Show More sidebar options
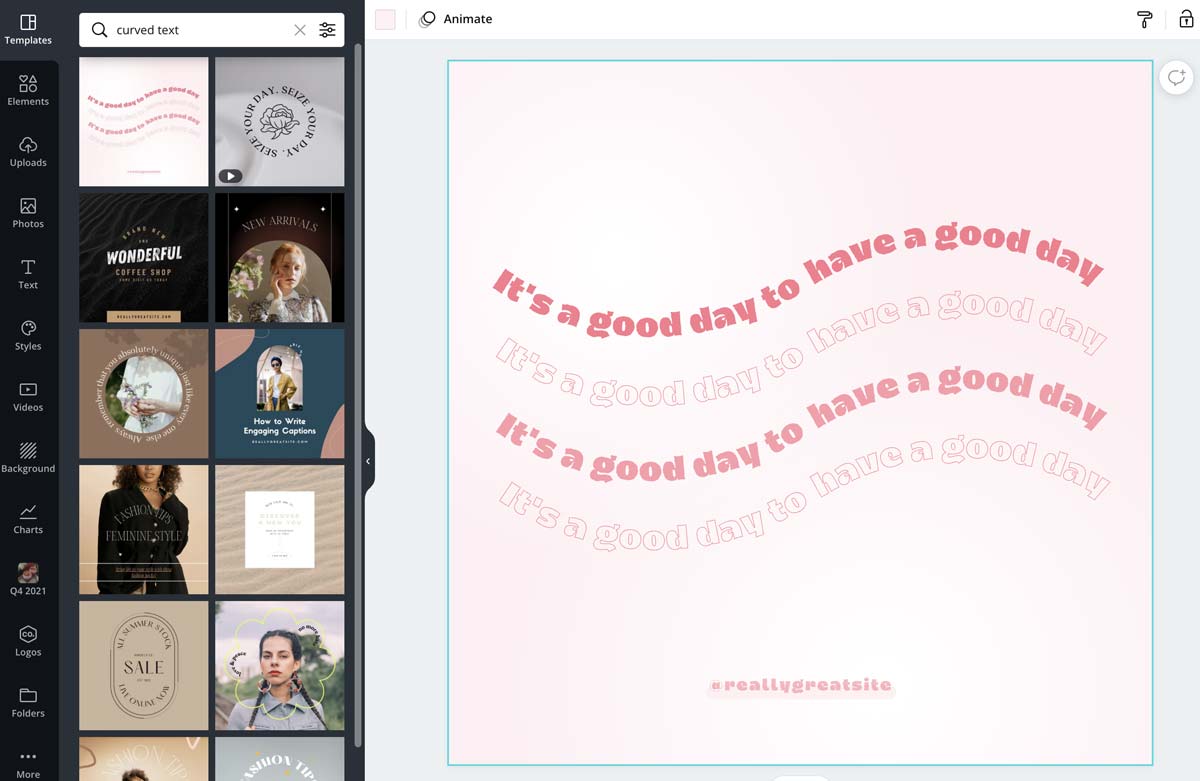This screenshot has width=1200, height=781. pos(28,764)
